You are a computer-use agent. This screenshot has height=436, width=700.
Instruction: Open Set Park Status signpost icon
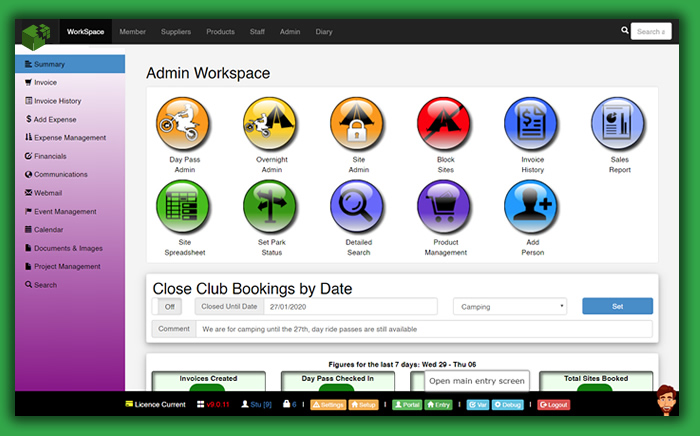[270, 207]
